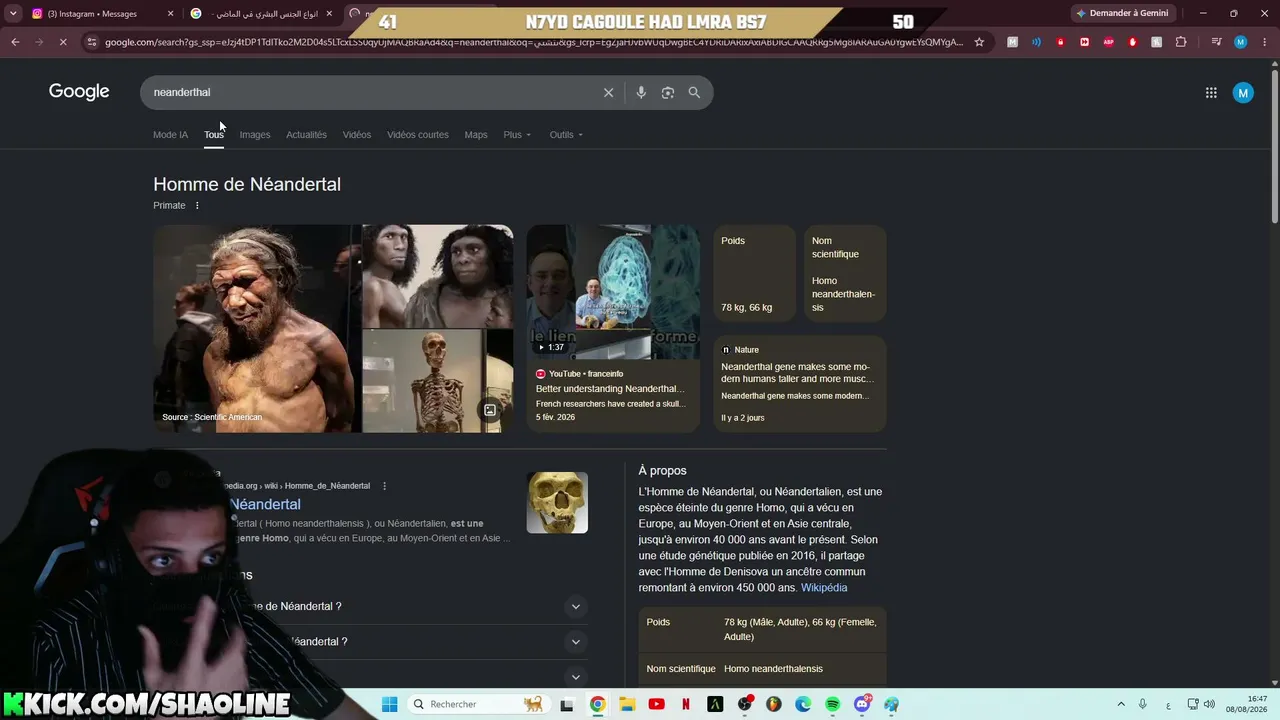Screen dimensions: 1280x720
Task: Close the Instagram Messages tab
Action: (x=170, y=14)
